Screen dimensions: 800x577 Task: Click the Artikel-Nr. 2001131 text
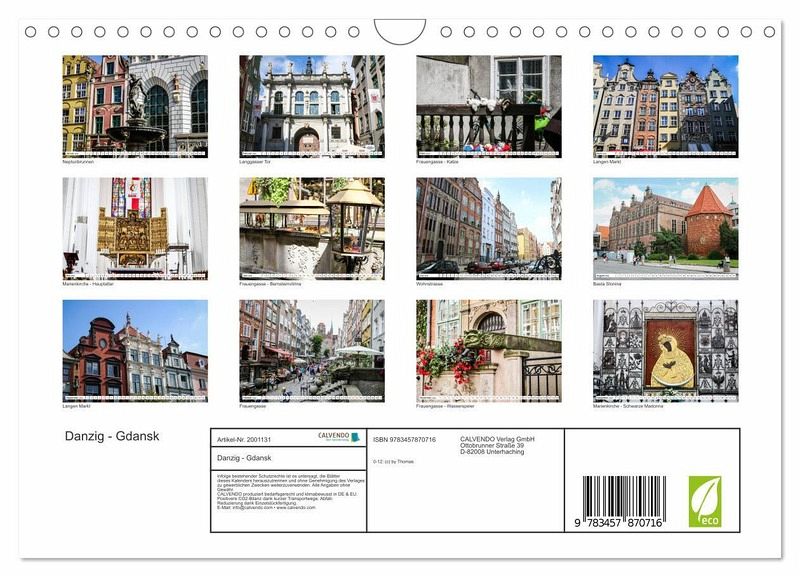tap(244, 439)
